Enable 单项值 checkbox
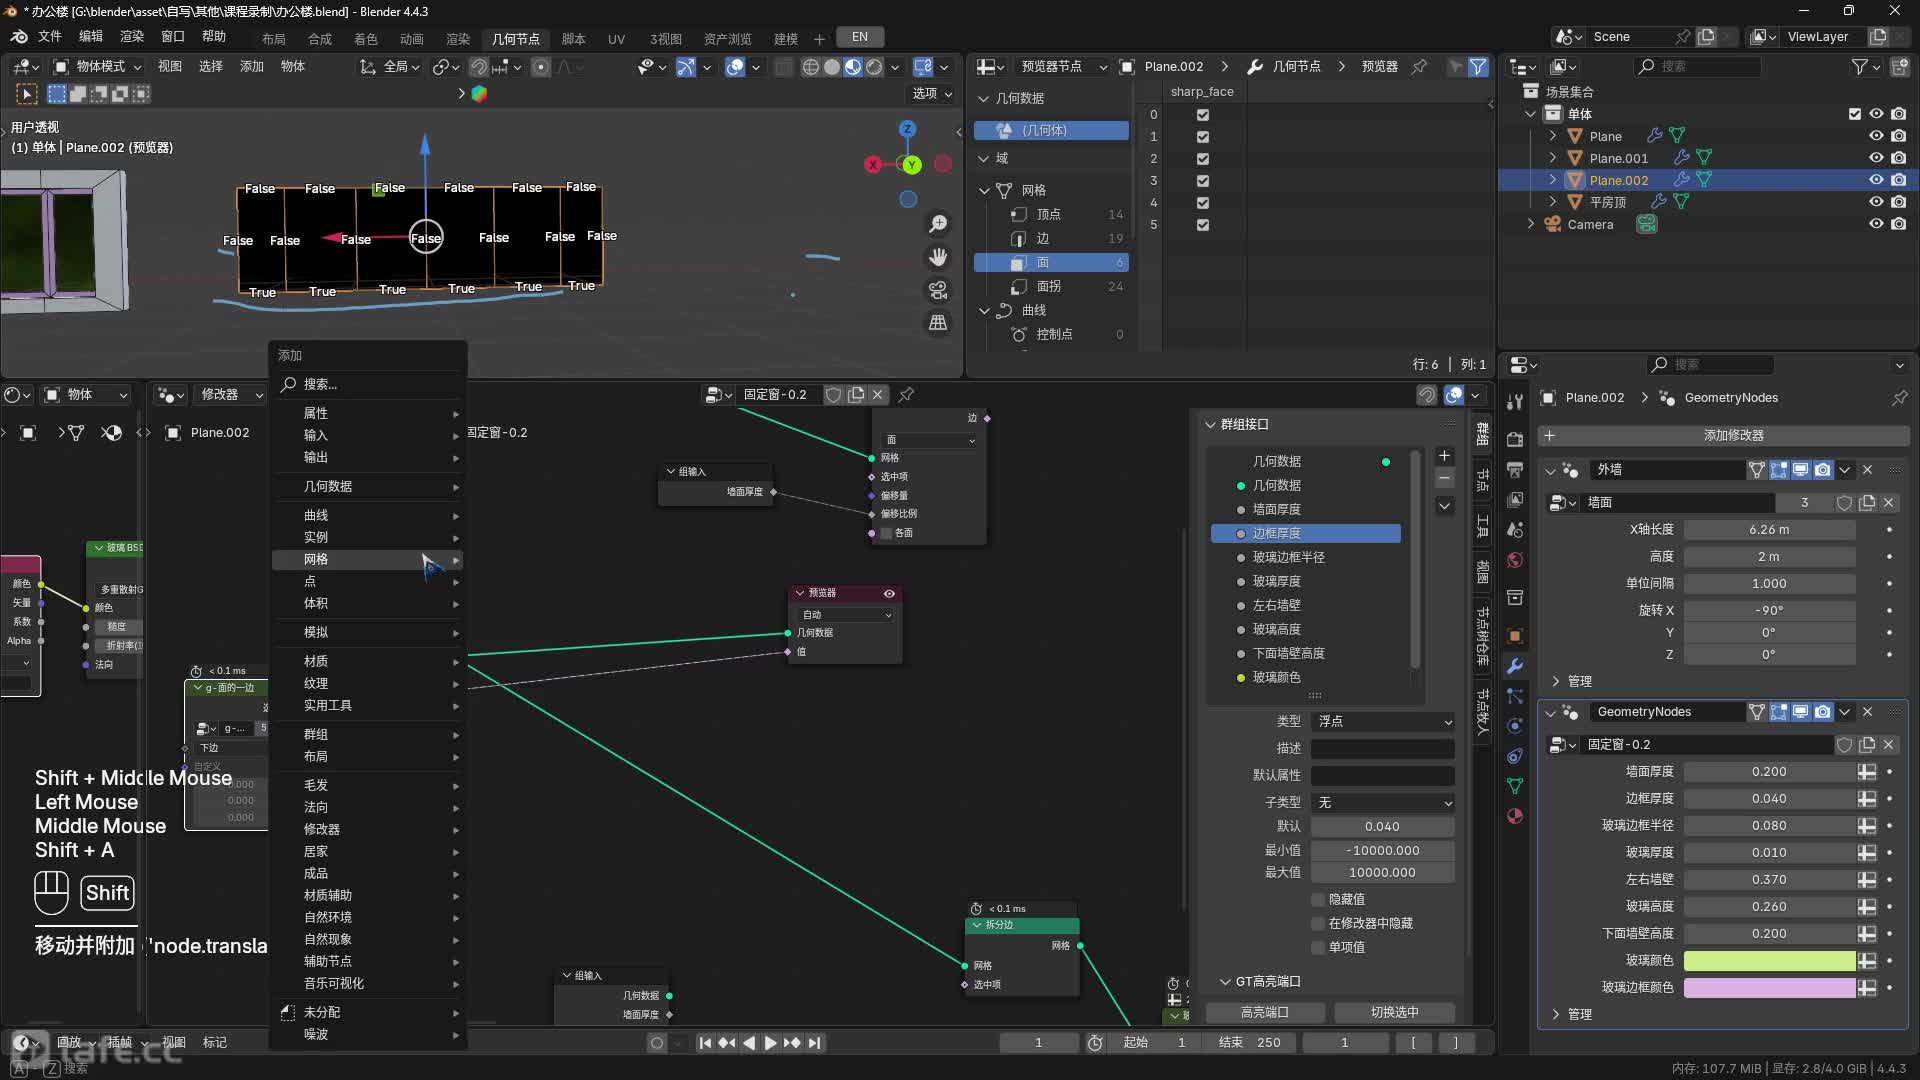The height and width of the screenshot is (1080, 1920). [1318, 948]
